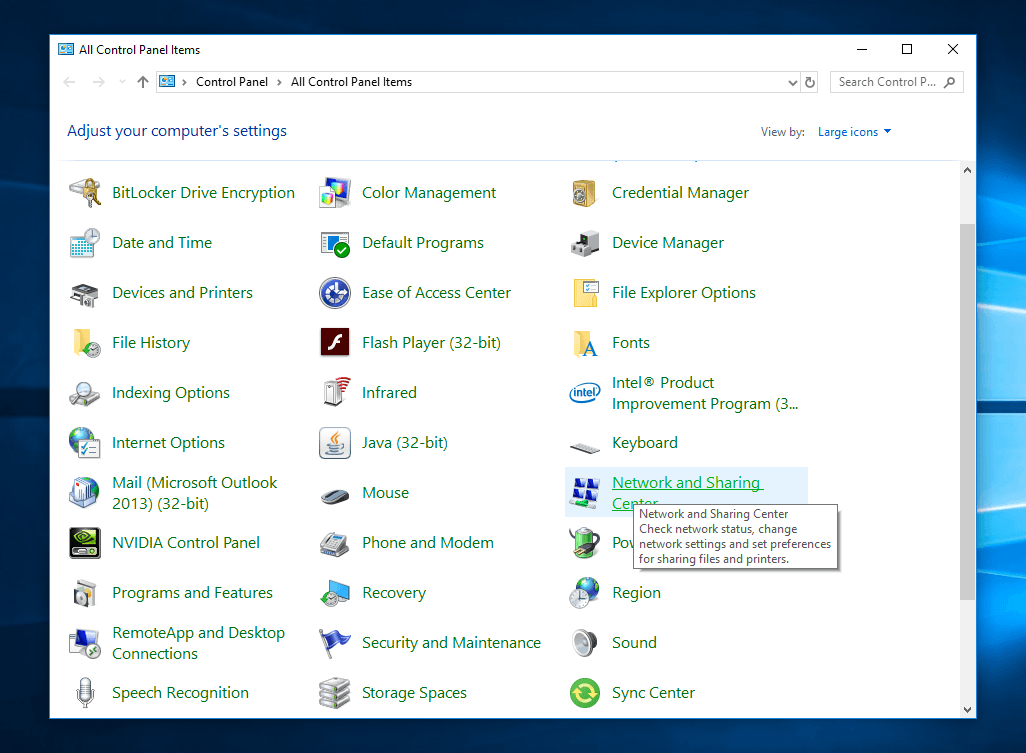Open the Infrared icon
The height and width of the screenshot is (753, 1026).
pos(335,393)
